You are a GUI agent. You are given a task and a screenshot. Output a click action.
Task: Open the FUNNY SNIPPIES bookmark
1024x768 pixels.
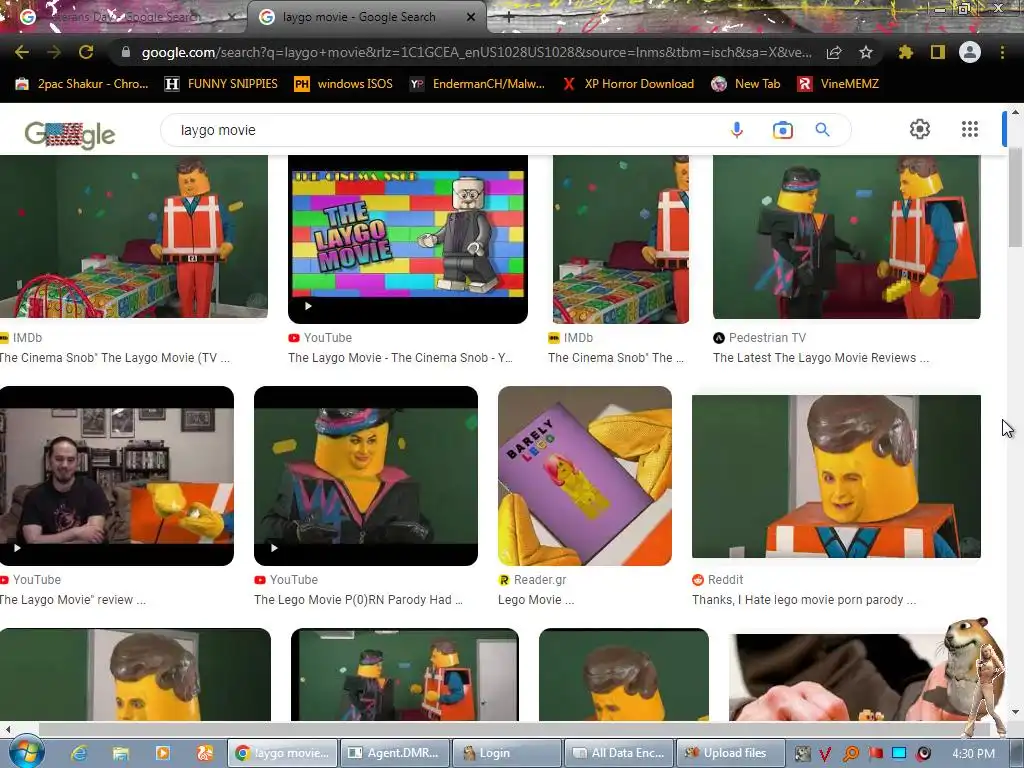coord(221,84)
